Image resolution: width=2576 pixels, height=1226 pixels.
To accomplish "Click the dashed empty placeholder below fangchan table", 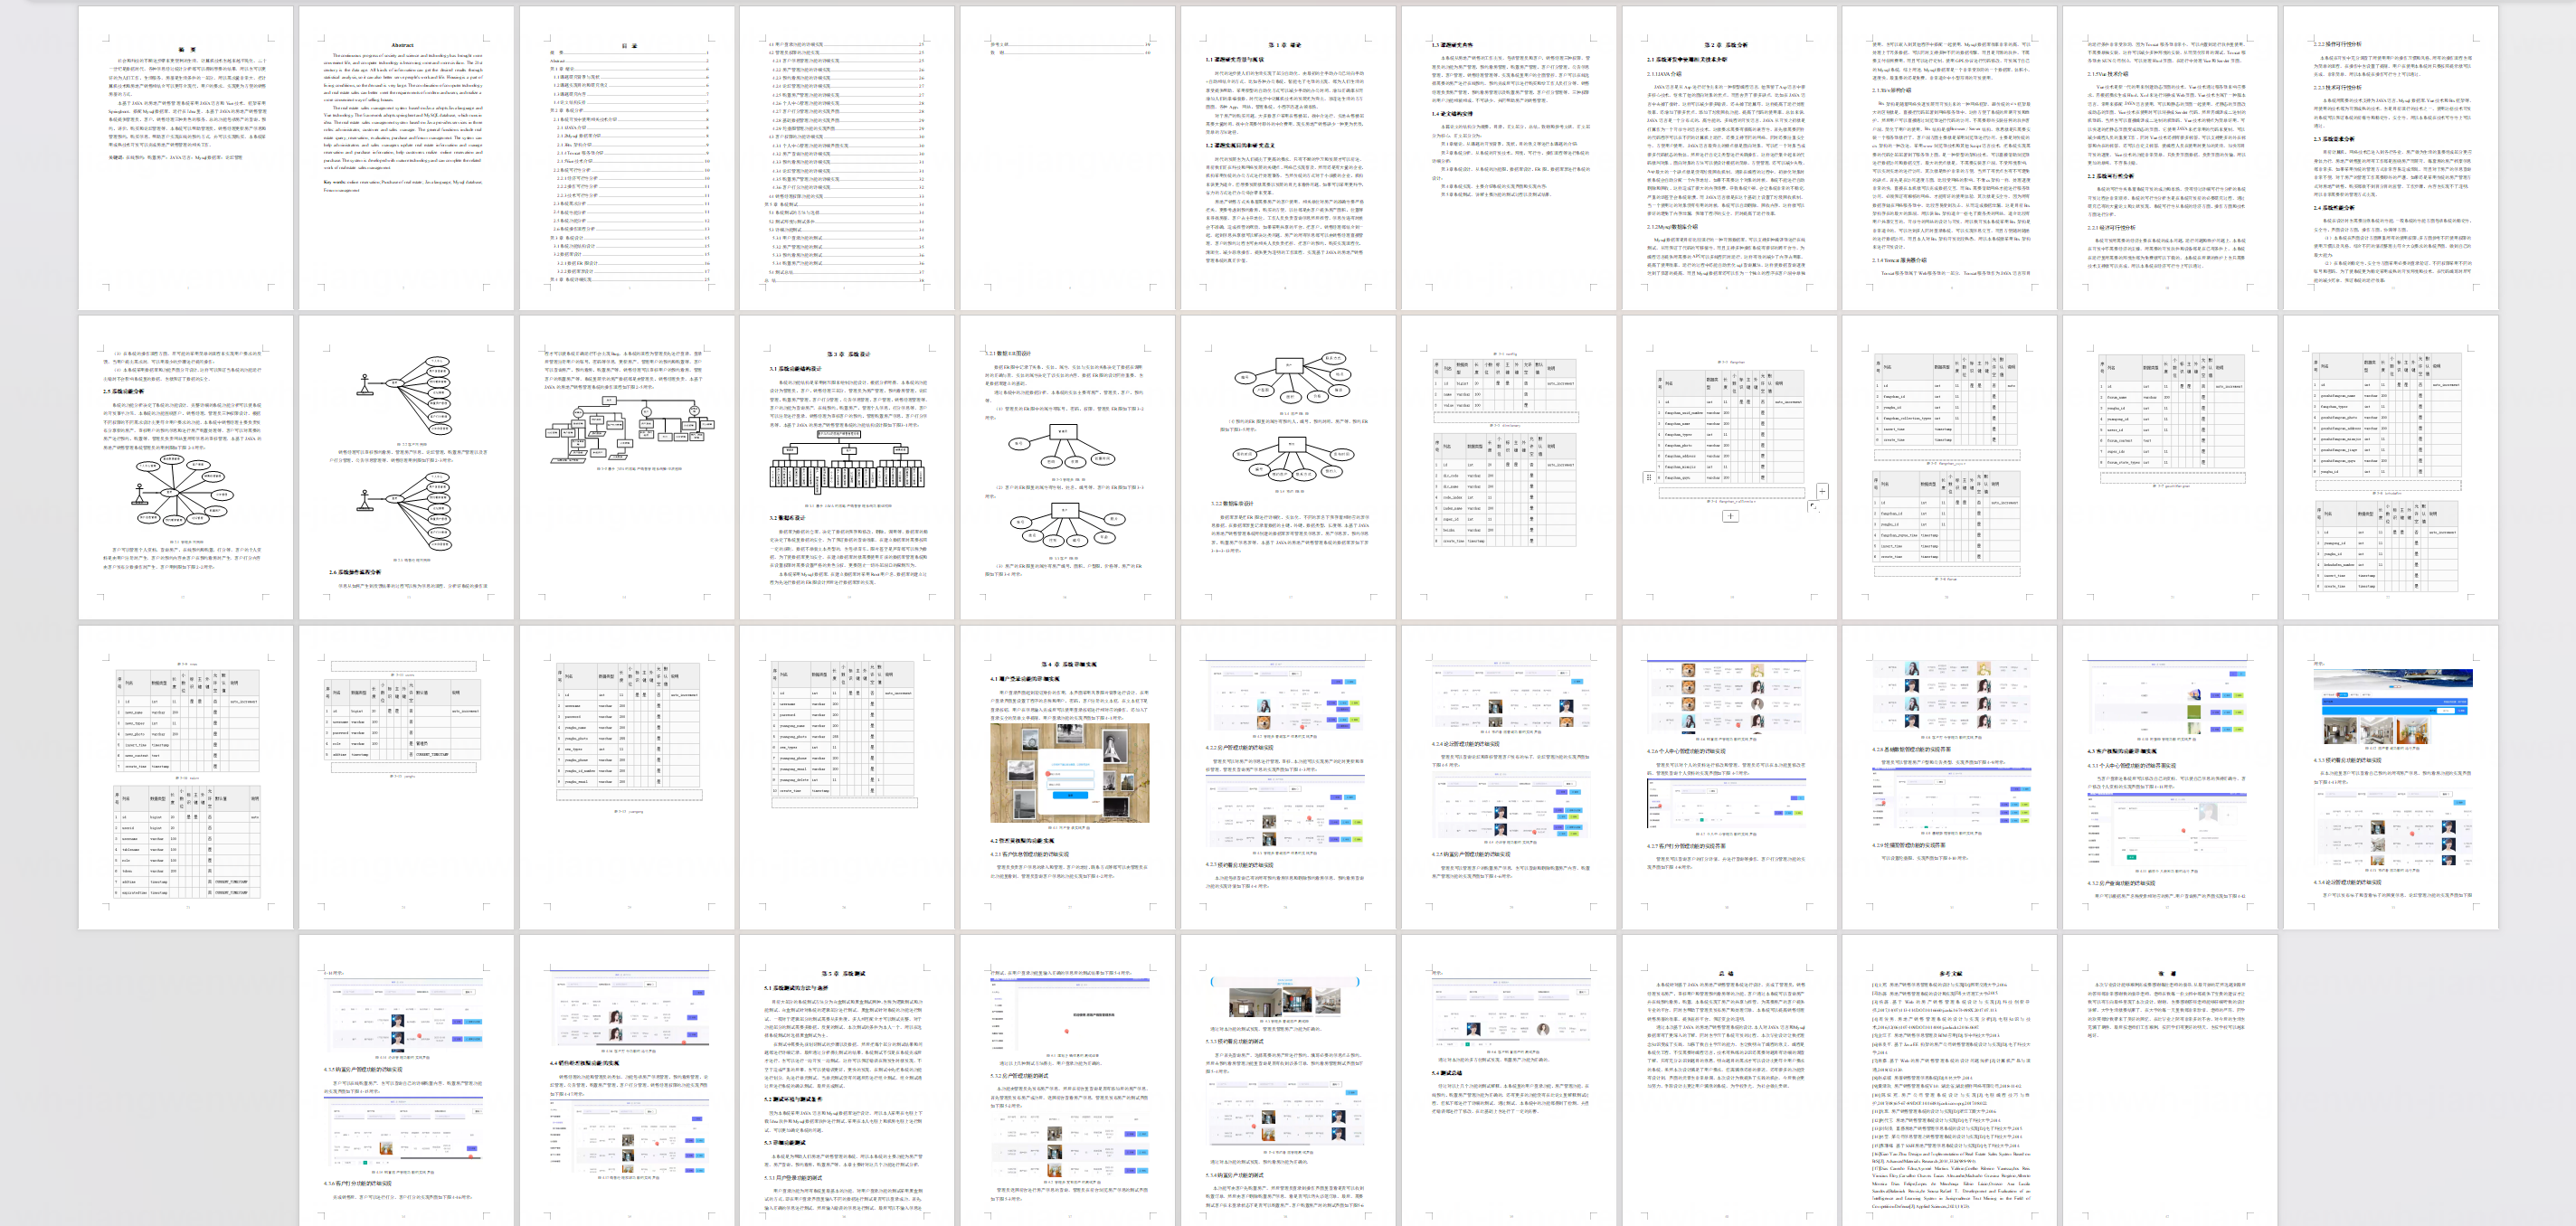I will tap(1730, 494).
